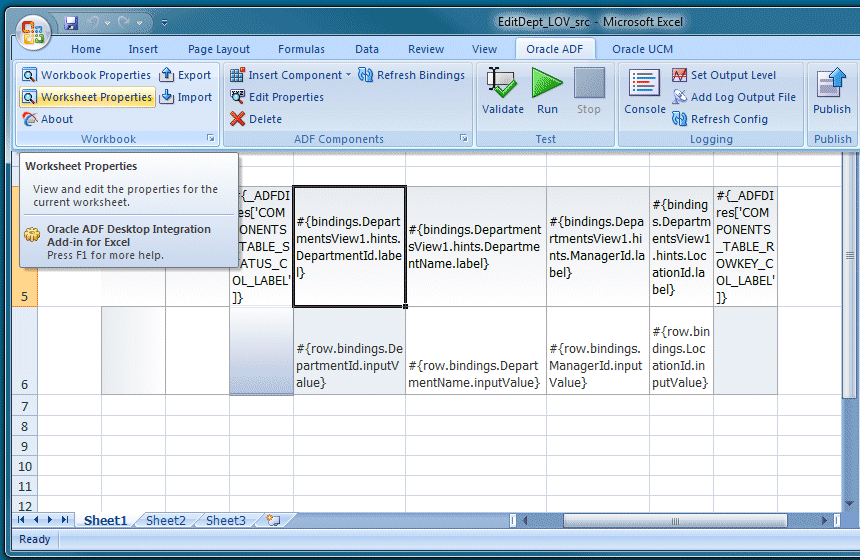Click horizontal scrollbar right arrow

824,521
